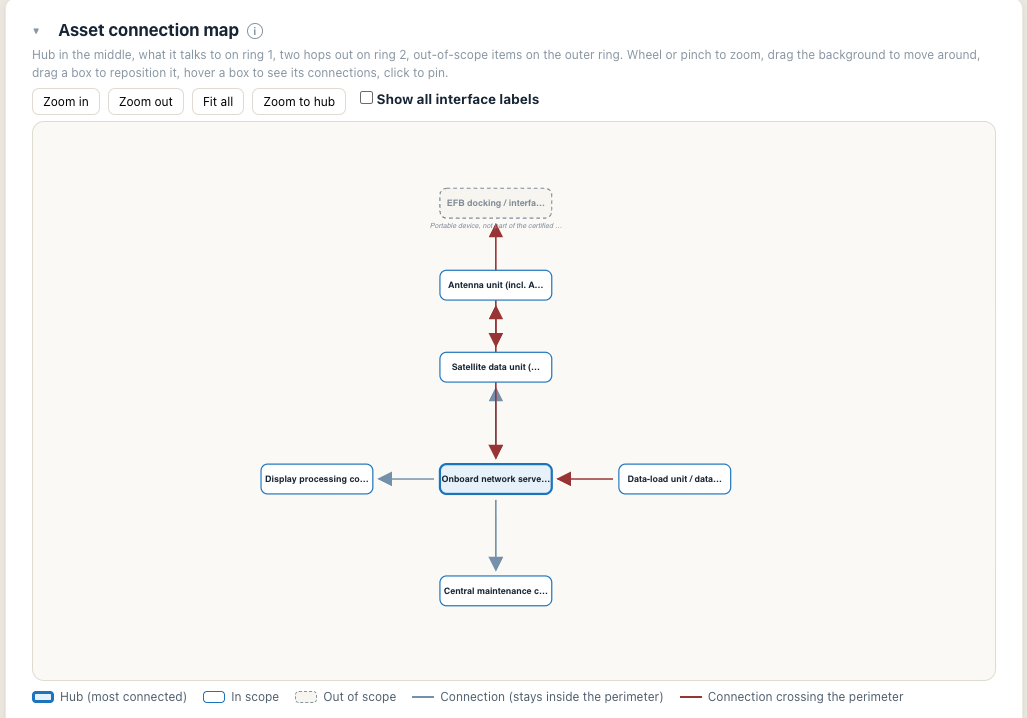
Task: Click the Onboard network server hub node
Action: coord(496,479)
